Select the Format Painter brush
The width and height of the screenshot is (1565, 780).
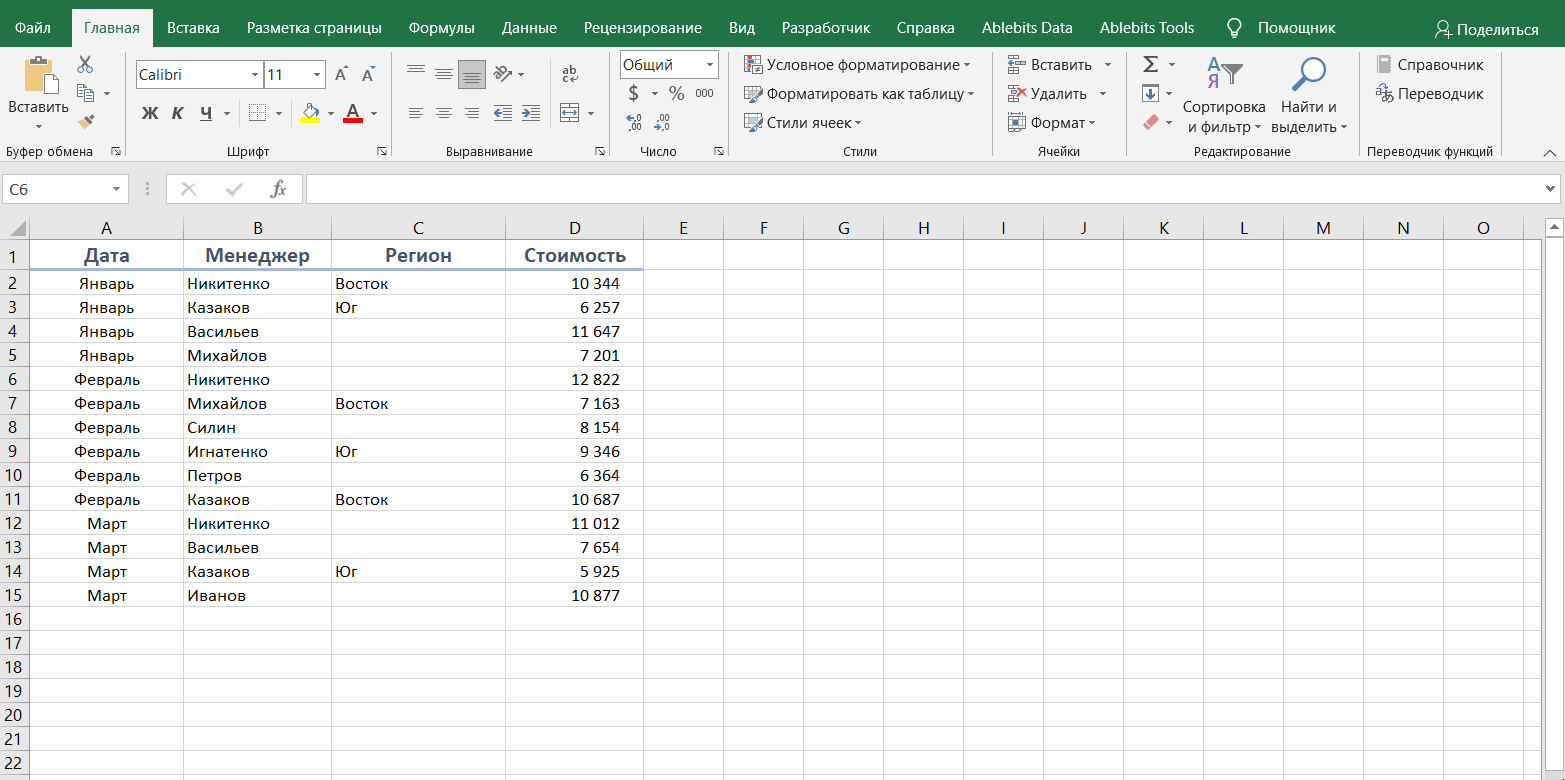[86, 122]
